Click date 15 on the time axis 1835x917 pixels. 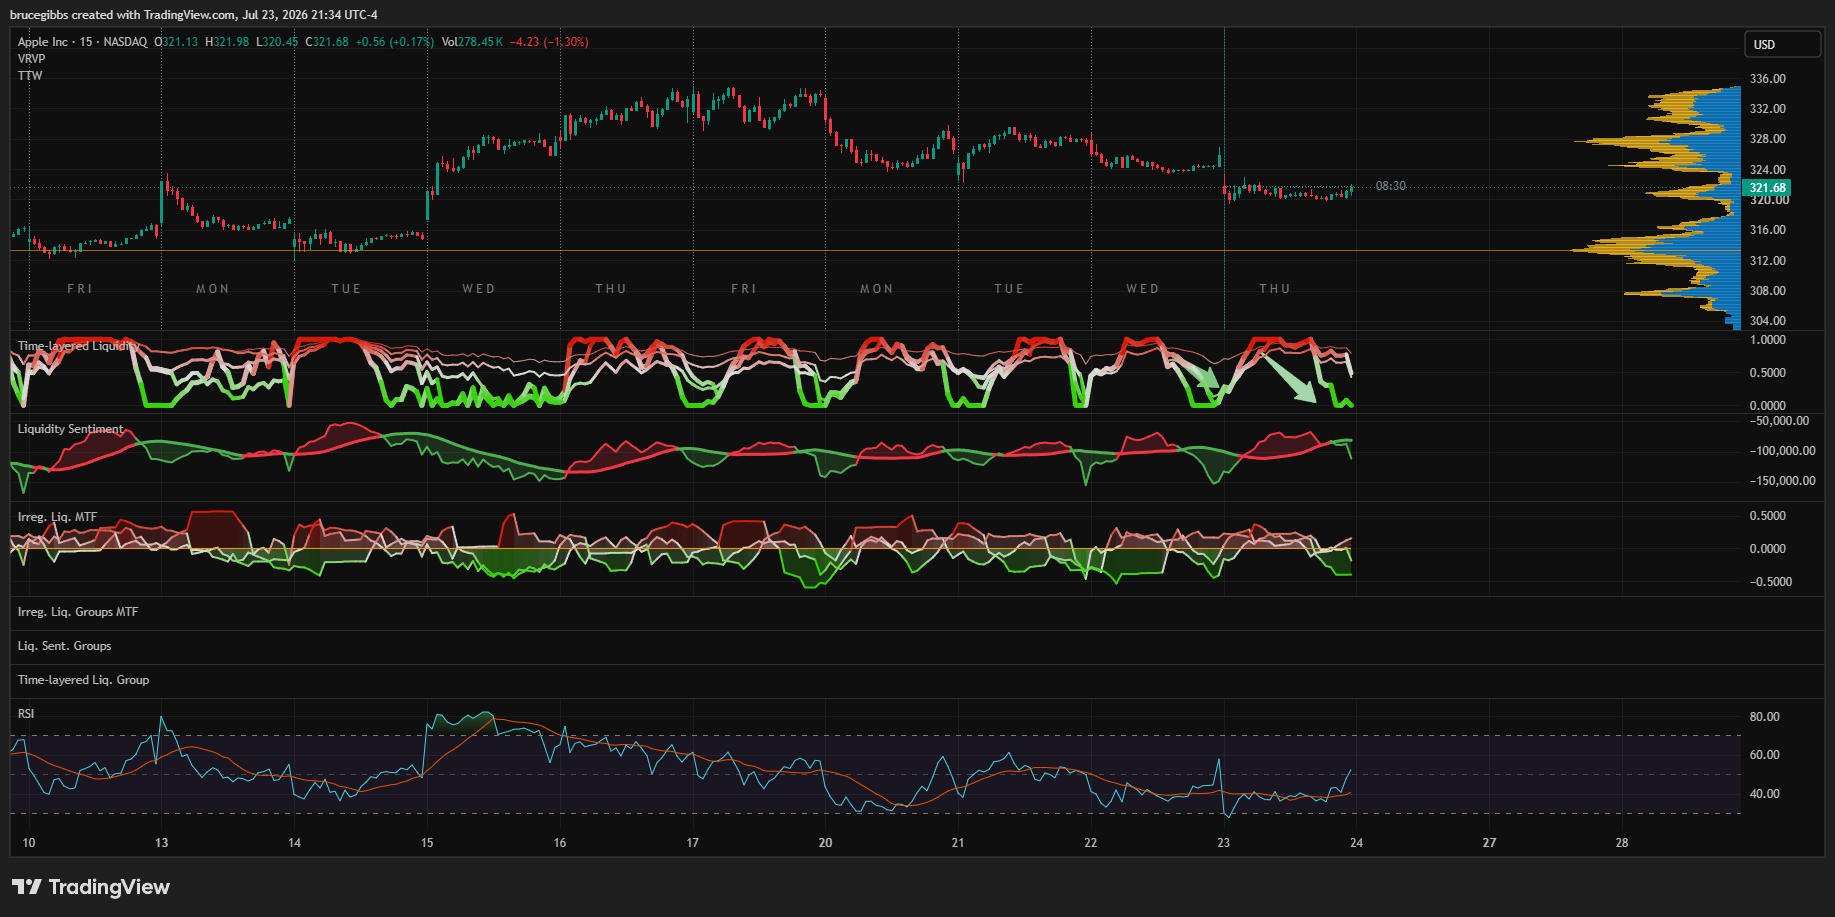click(427, 843)
